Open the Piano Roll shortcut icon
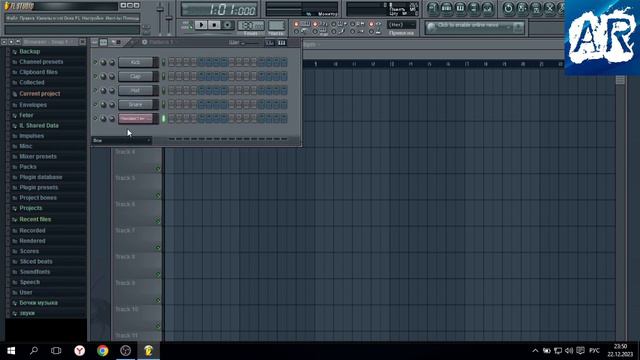 click(460, 8)
